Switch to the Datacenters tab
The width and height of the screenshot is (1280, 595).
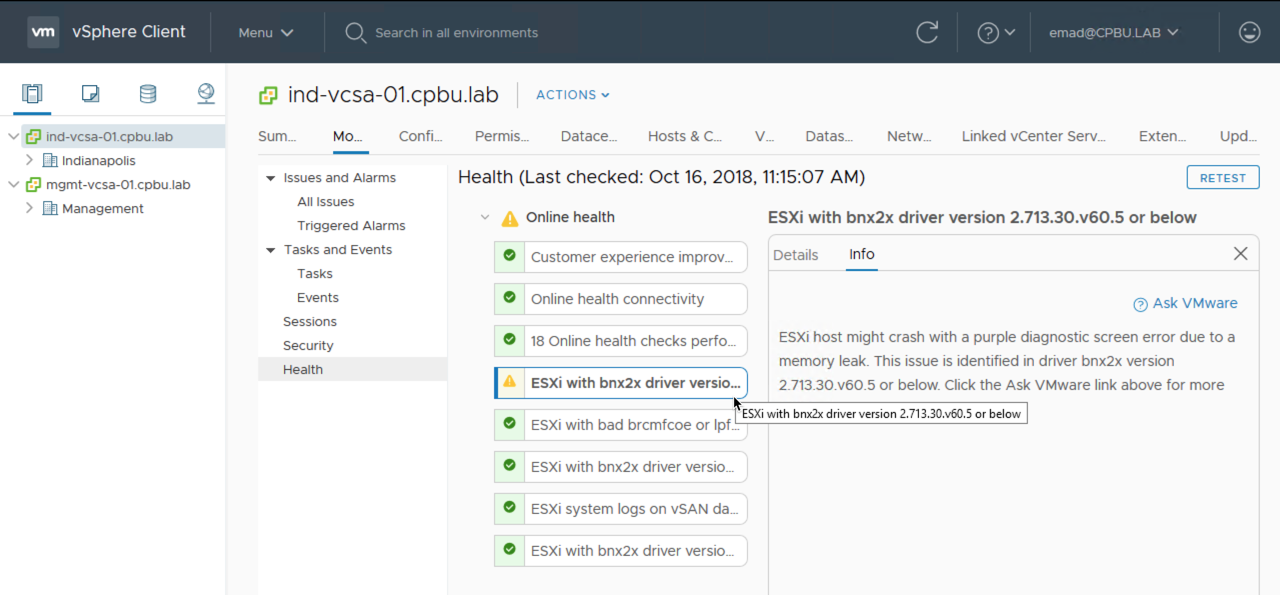[589, 136]
